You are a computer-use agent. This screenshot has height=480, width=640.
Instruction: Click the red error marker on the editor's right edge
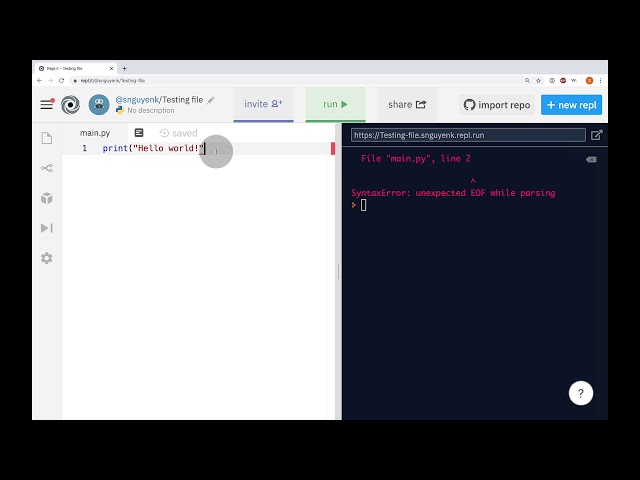point(333,149)
